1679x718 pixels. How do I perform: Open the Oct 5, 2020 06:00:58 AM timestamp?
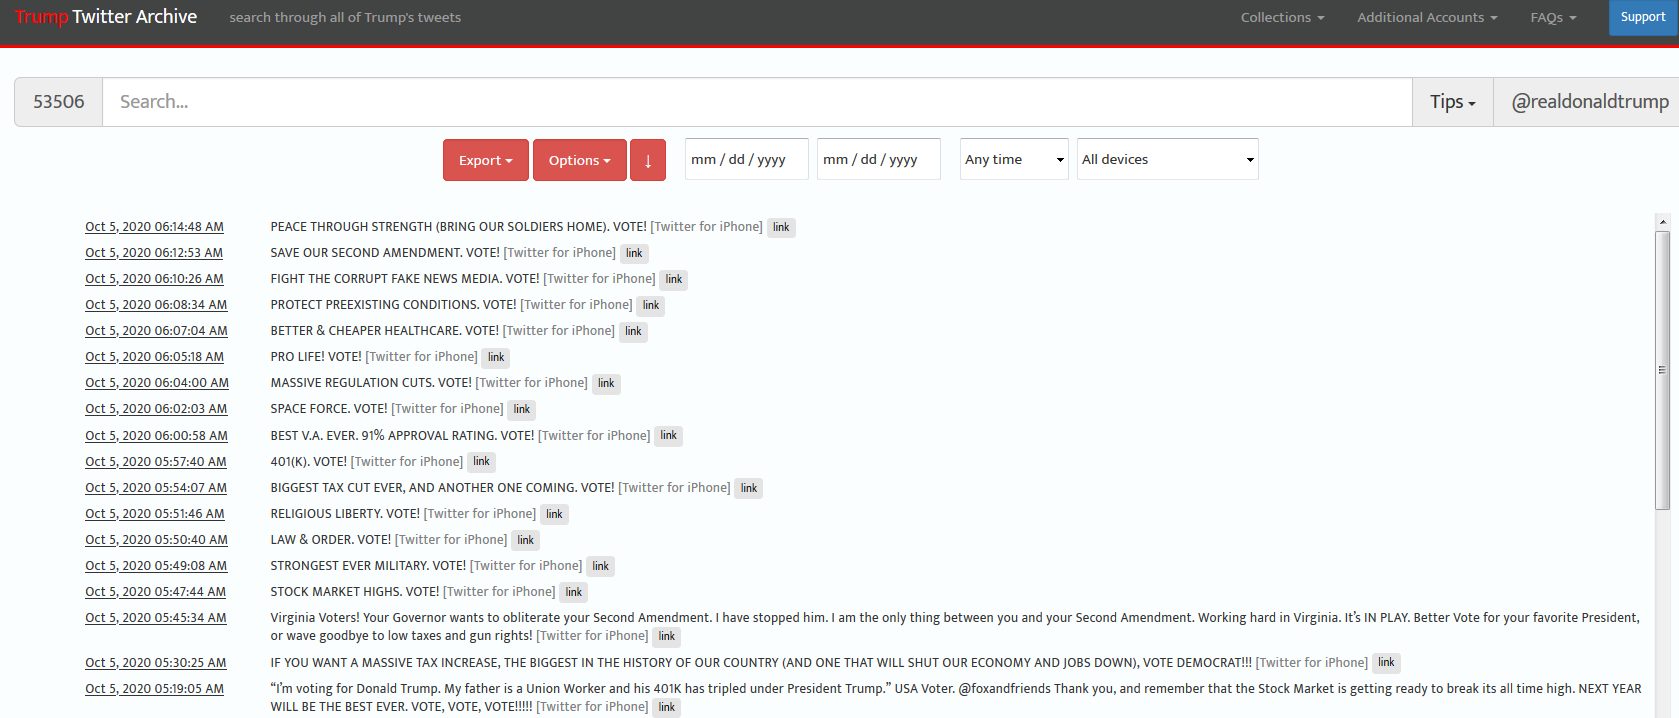[x=156, y=436]
